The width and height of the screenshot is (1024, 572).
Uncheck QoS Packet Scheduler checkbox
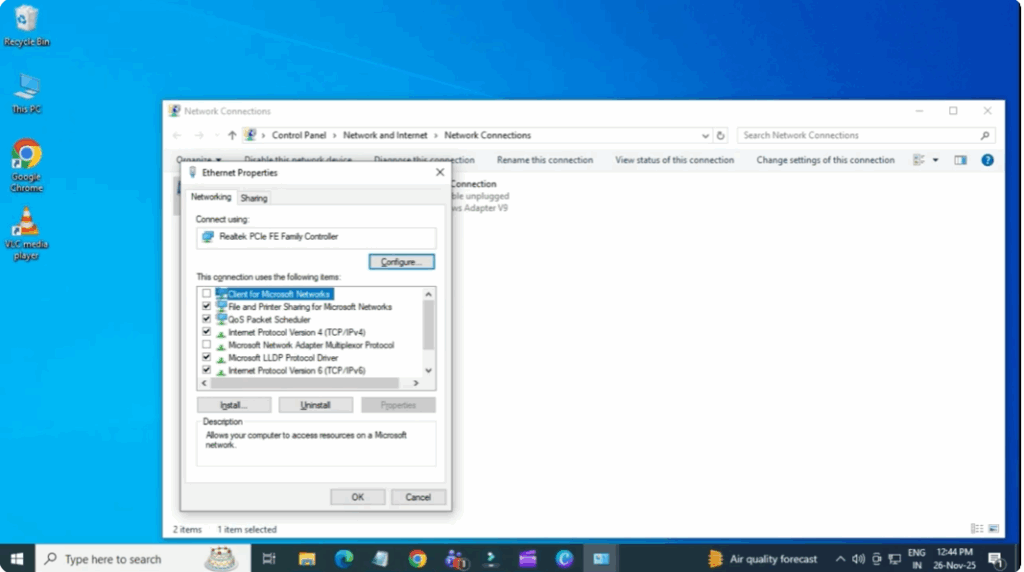coord(206,319)
